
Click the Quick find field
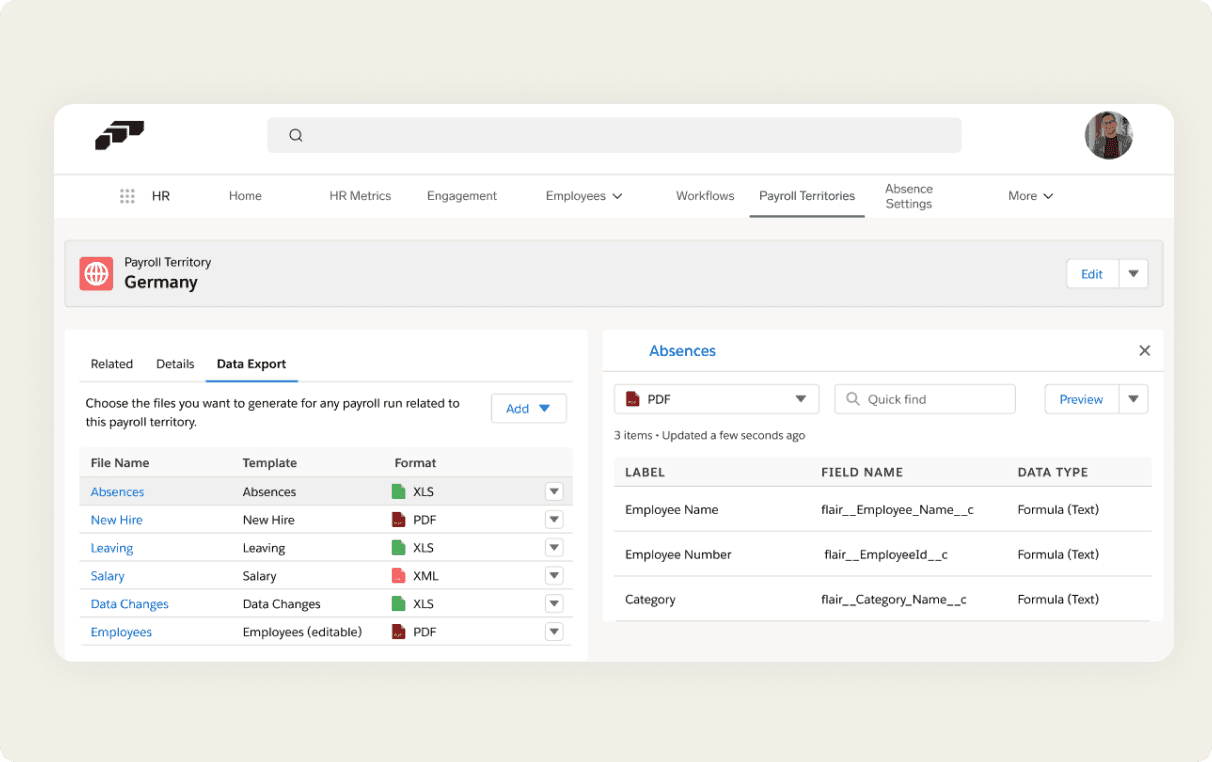tap(925, 399)
